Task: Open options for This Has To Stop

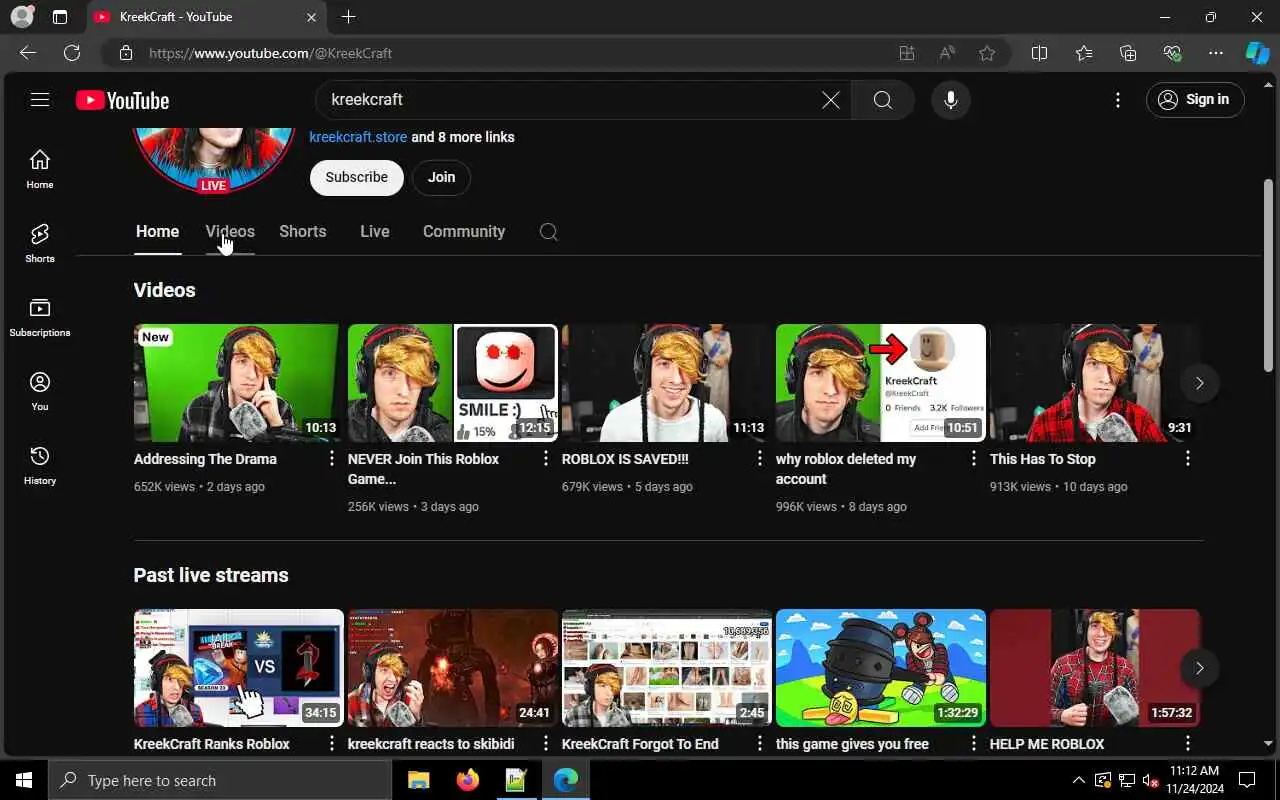Action: [1188, 459]
